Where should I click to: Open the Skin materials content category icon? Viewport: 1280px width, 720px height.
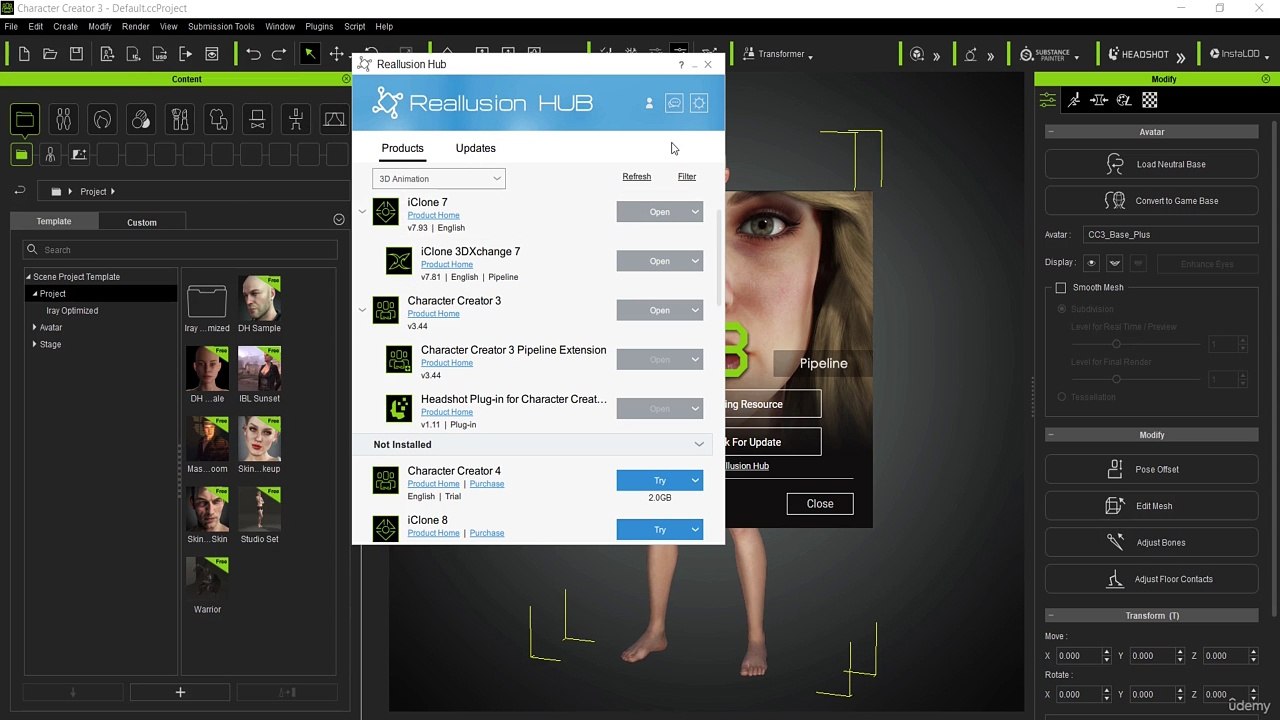click(141, 120)
